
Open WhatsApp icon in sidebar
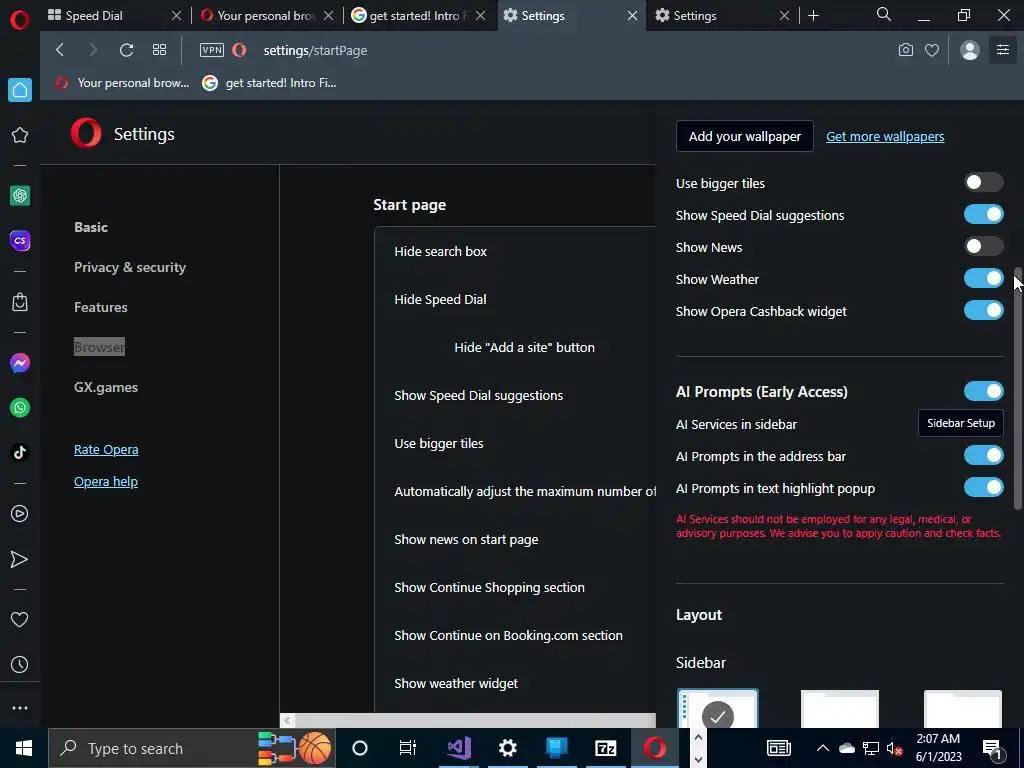[x=20, y=408]
